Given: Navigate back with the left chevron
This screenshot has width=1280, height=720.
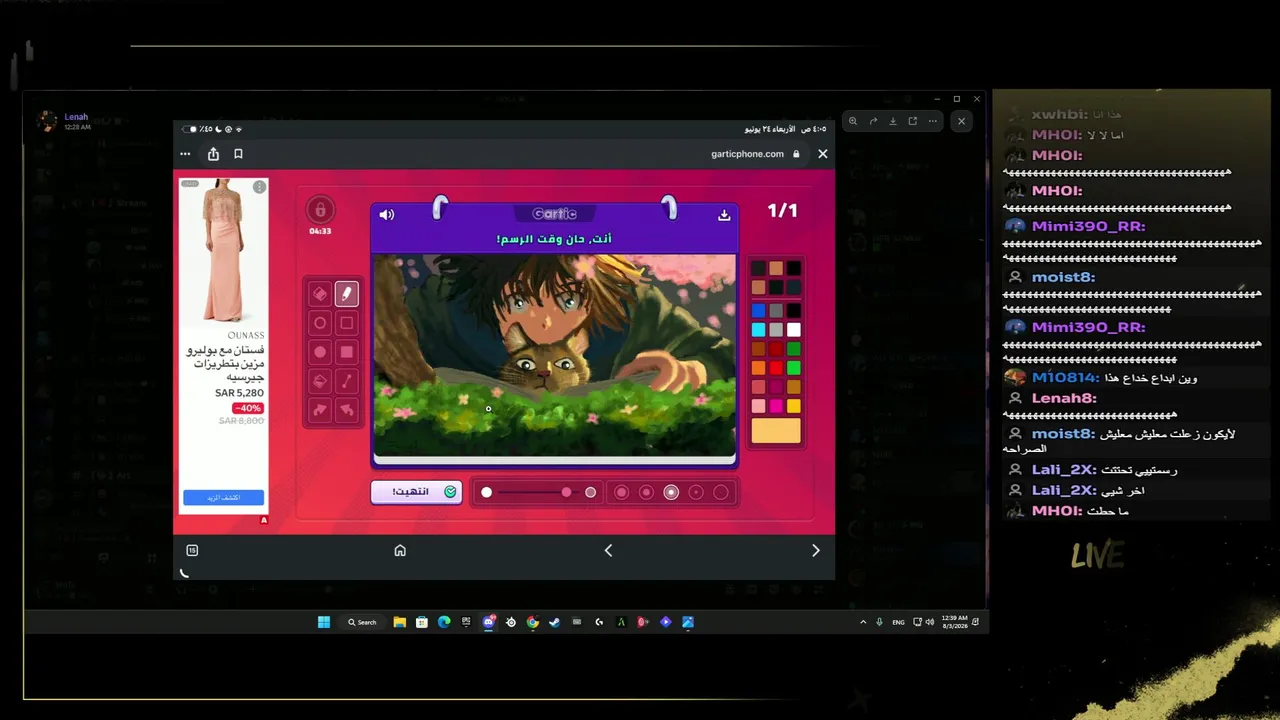Looking at the screenshot, I should pyautogui.click(x=608, y=550).
